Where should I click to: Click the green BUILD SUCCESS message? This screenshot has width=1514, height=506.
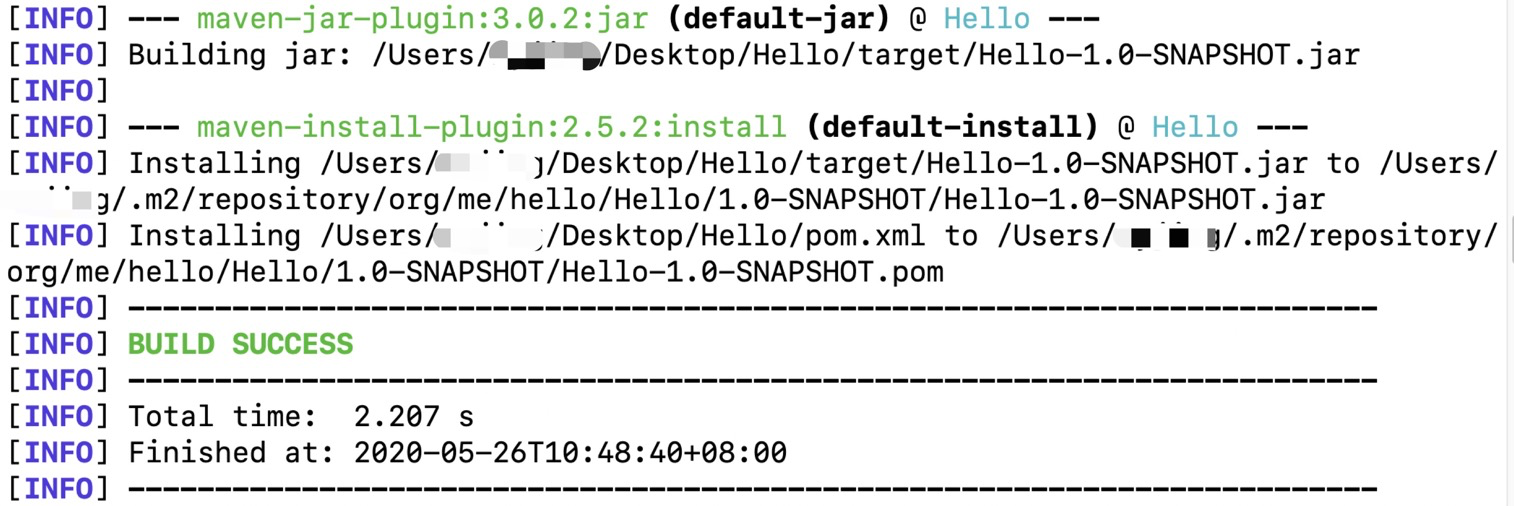[x=240, y=345]
